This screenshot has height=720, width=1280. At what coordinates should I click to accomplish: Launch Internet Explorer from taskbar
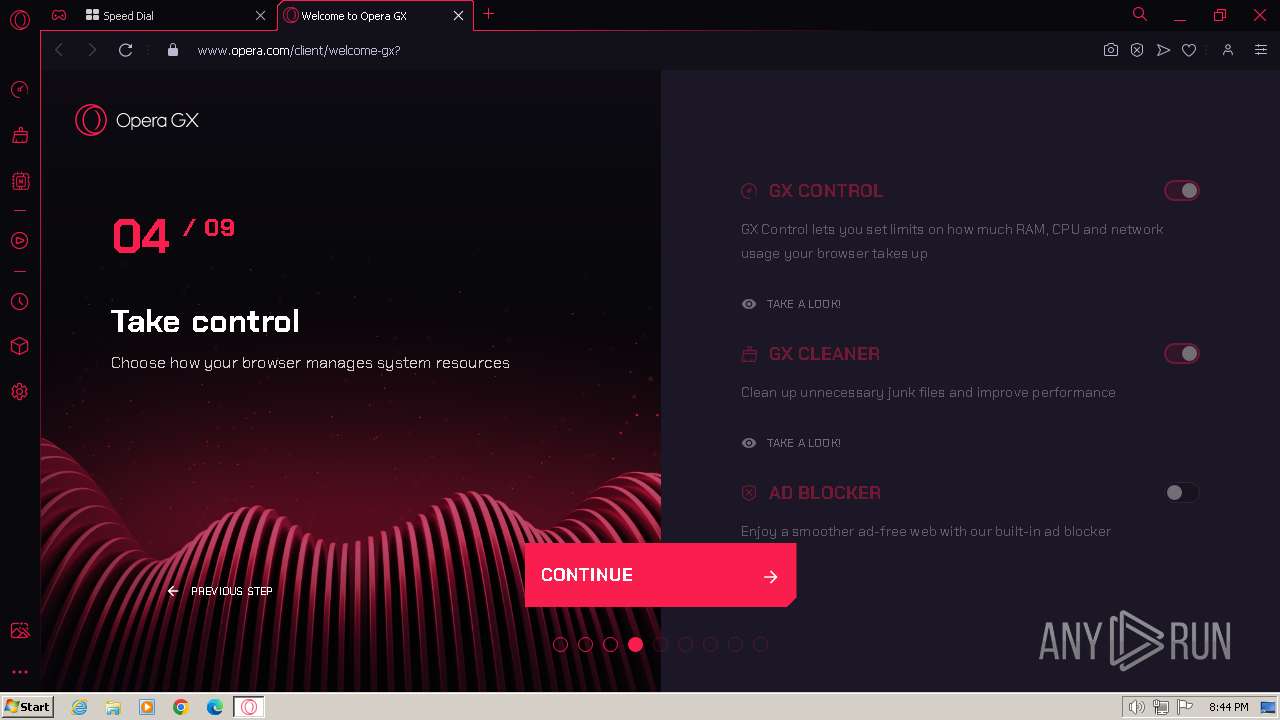pyautogui.click(x=79, y=707)
